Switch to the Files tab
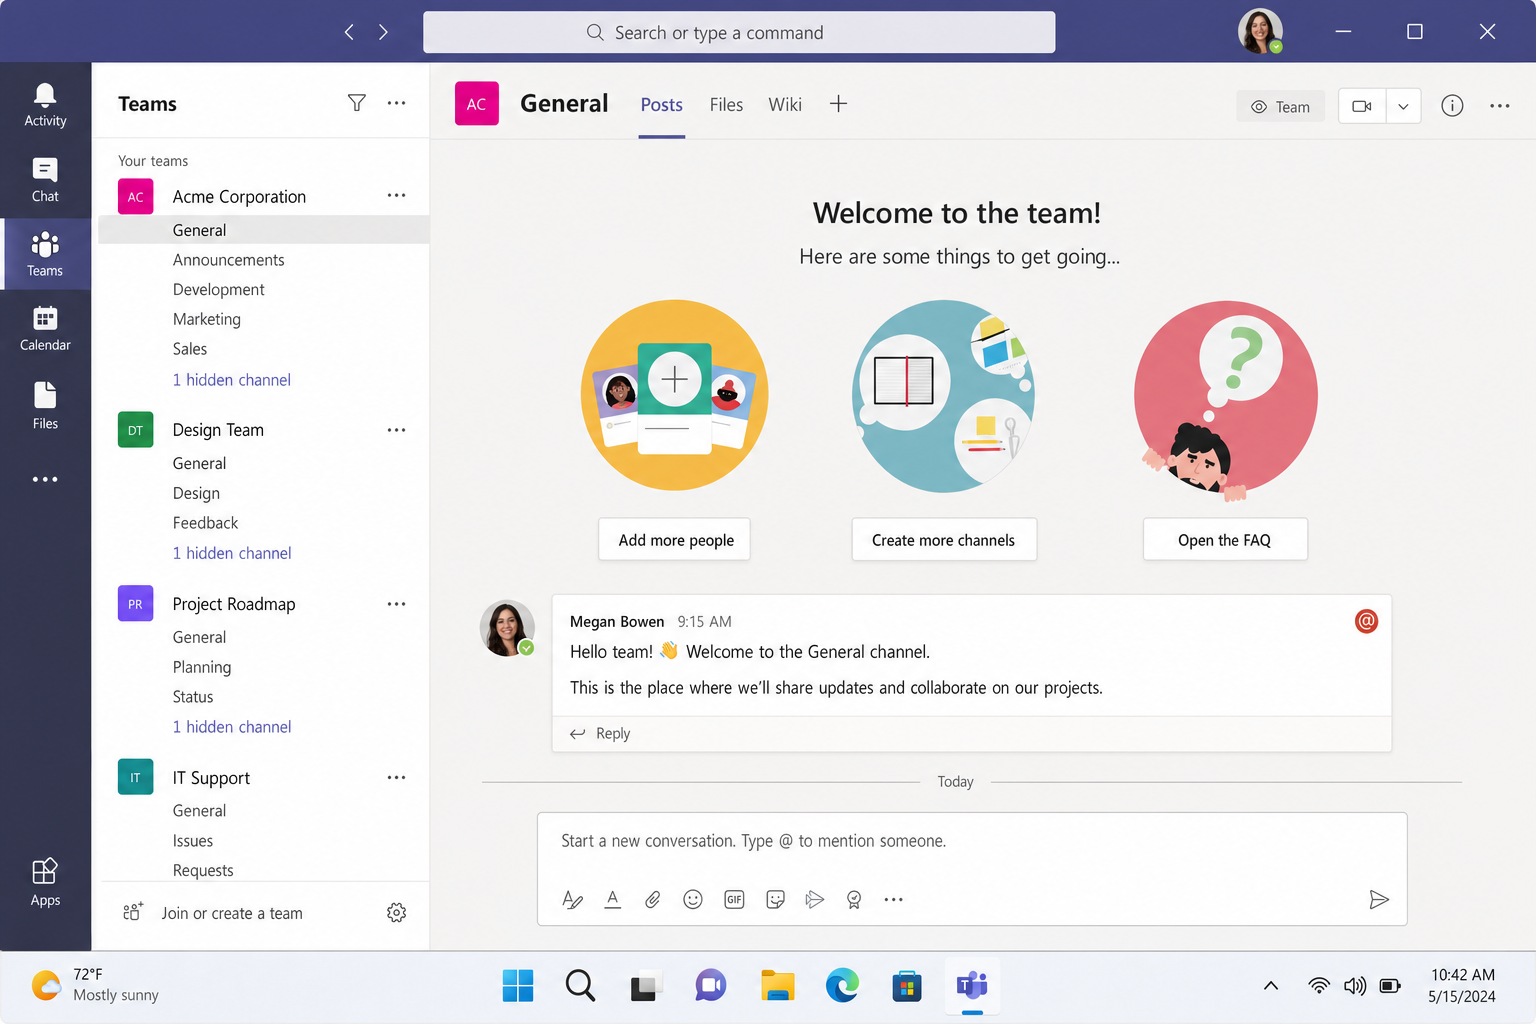This screenshot has height=1024, width=1536. pyautogui.click(x=726, y=105)
